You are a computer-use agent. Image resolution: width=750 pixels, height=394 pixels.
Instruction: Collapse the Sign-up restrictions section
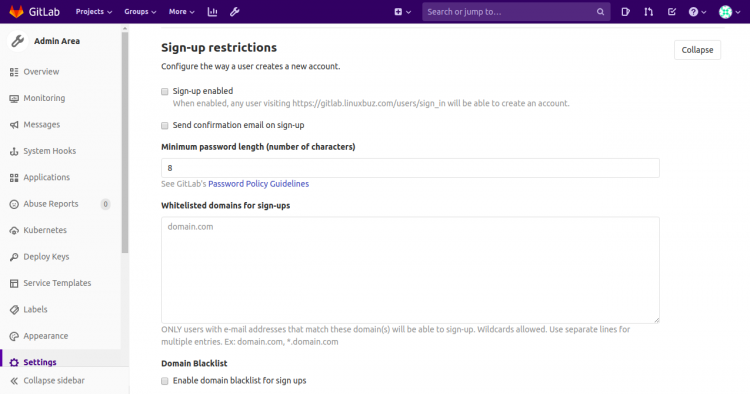(x=697, y=50)
